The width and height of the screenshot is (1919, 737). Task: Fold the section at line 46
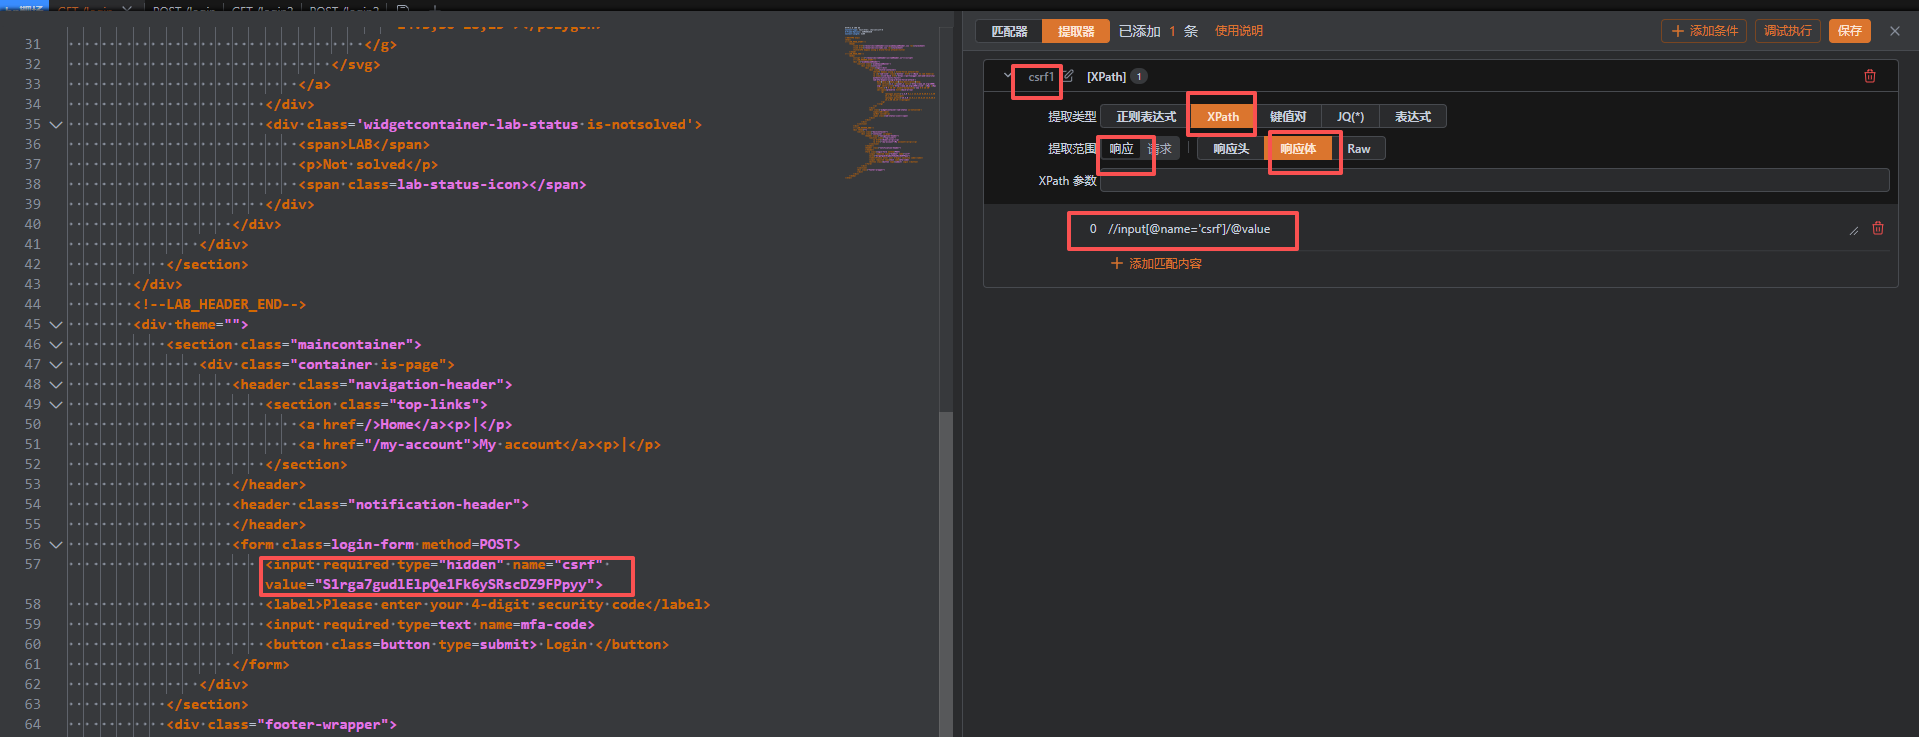[56, 345]
